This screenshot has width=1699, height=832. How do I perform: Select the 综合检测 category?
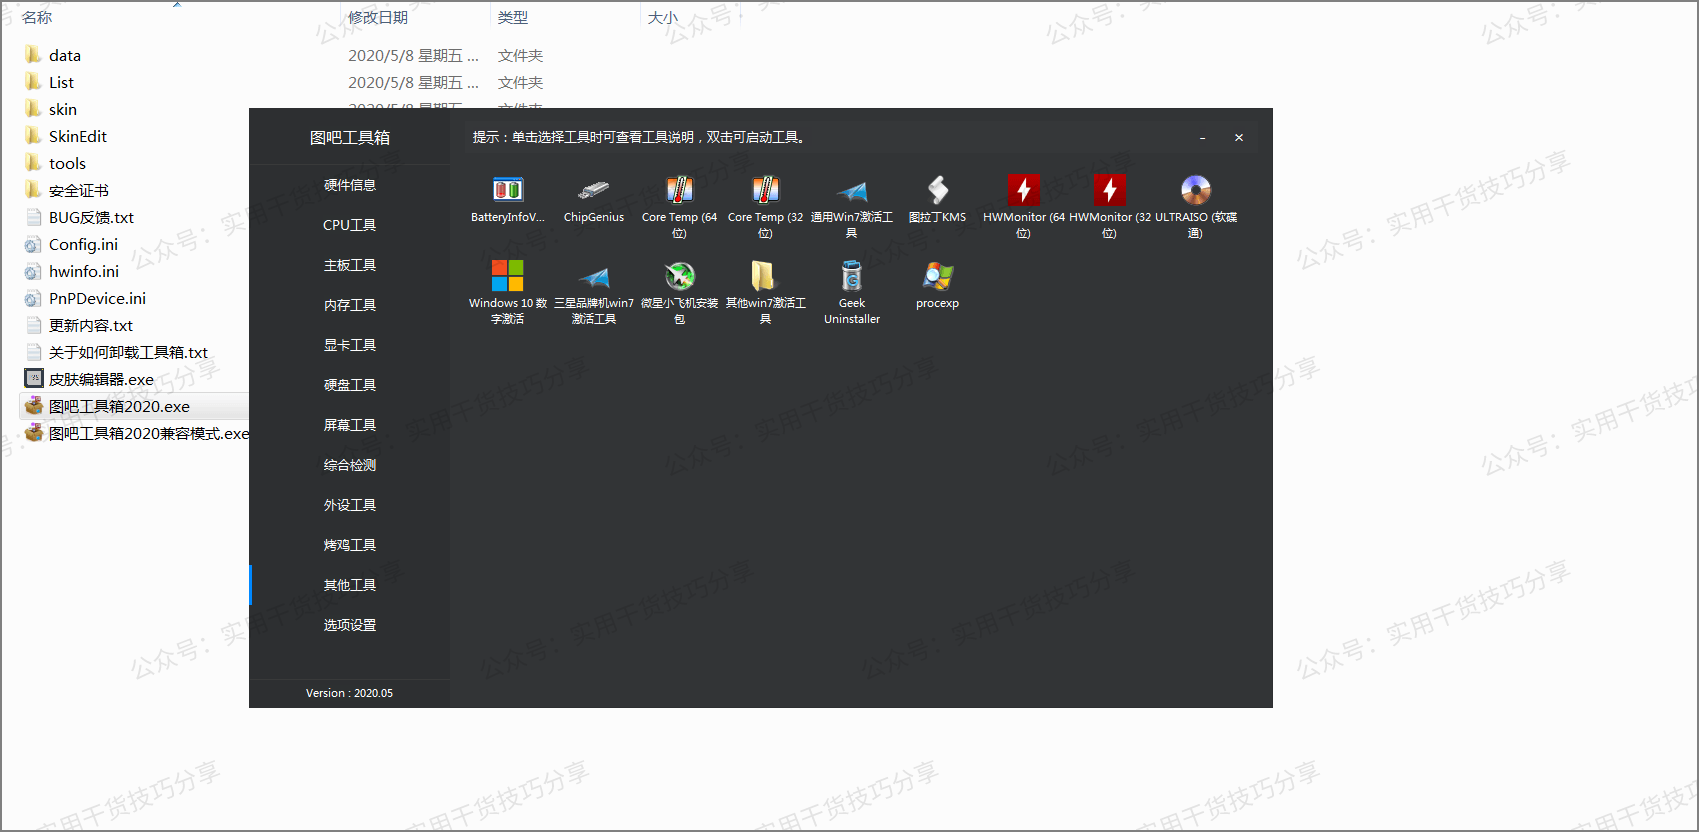pyautogui.click(x=350, y=465)
